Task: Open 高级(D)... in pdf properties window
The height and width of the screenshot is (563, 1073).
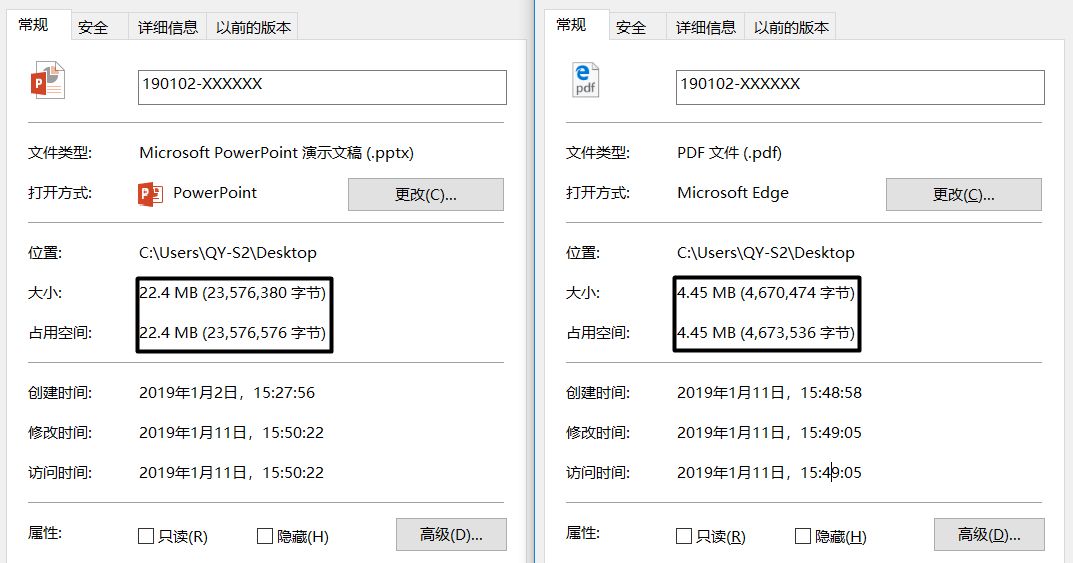Action: click(x=989, y=534)
